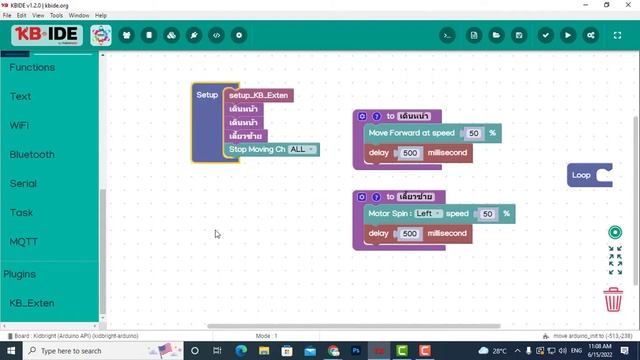
Task: Open the serial terminal icon
Action: pos(447,36)
